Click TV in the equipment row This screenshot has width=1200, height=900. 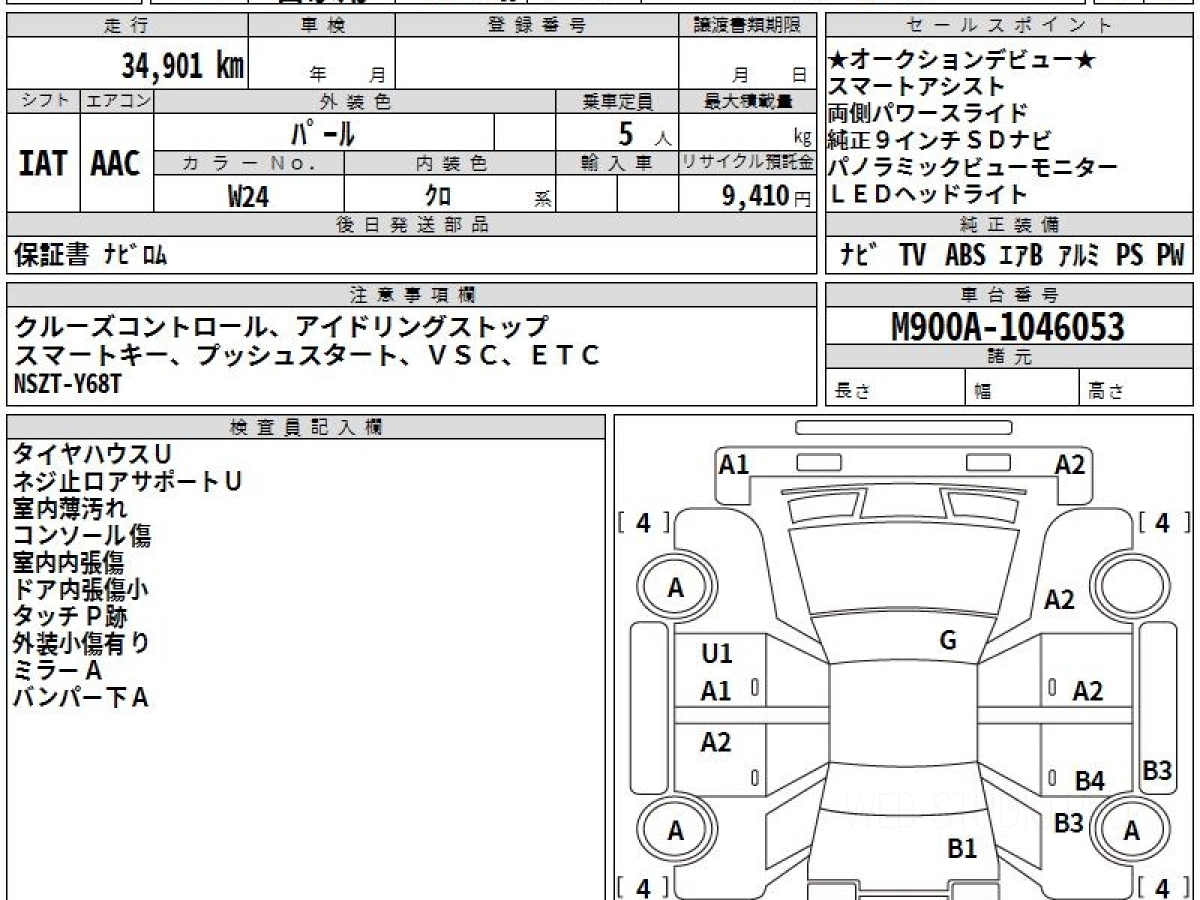pos(912,256)
